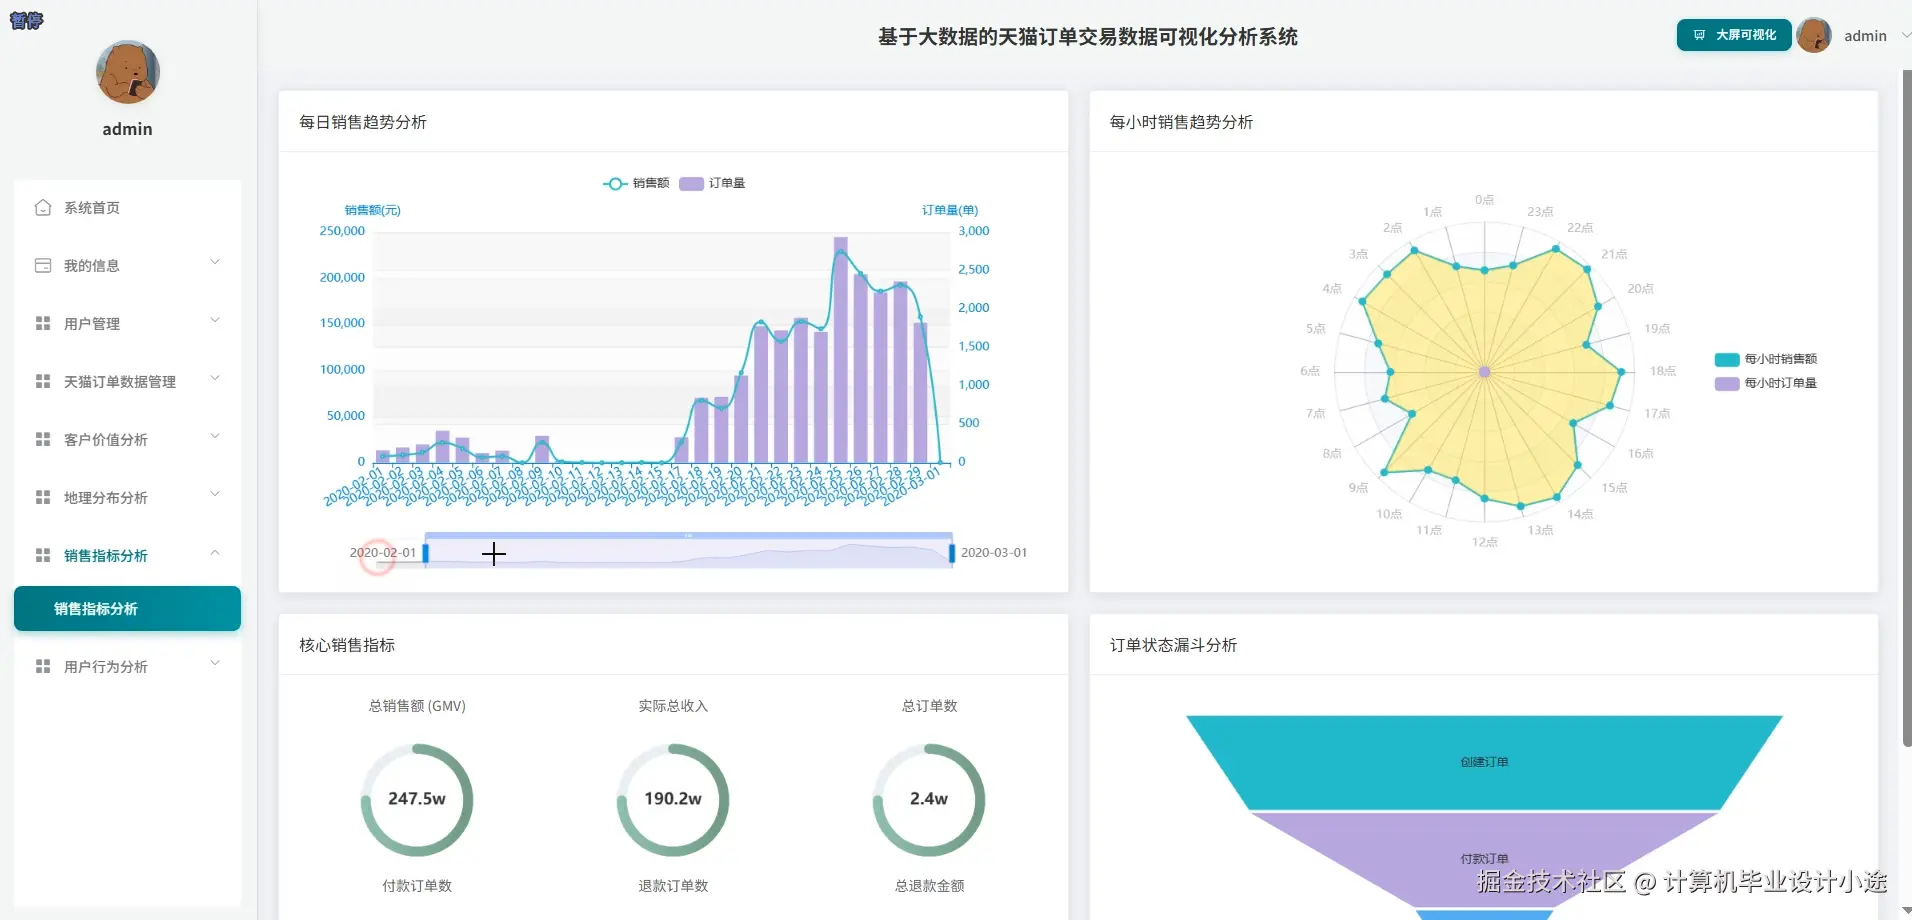The height and width of the screenshot is (920, 1912).
Task: Click the 每小时销售趋势分析 card title
Action: [1181, 122]
